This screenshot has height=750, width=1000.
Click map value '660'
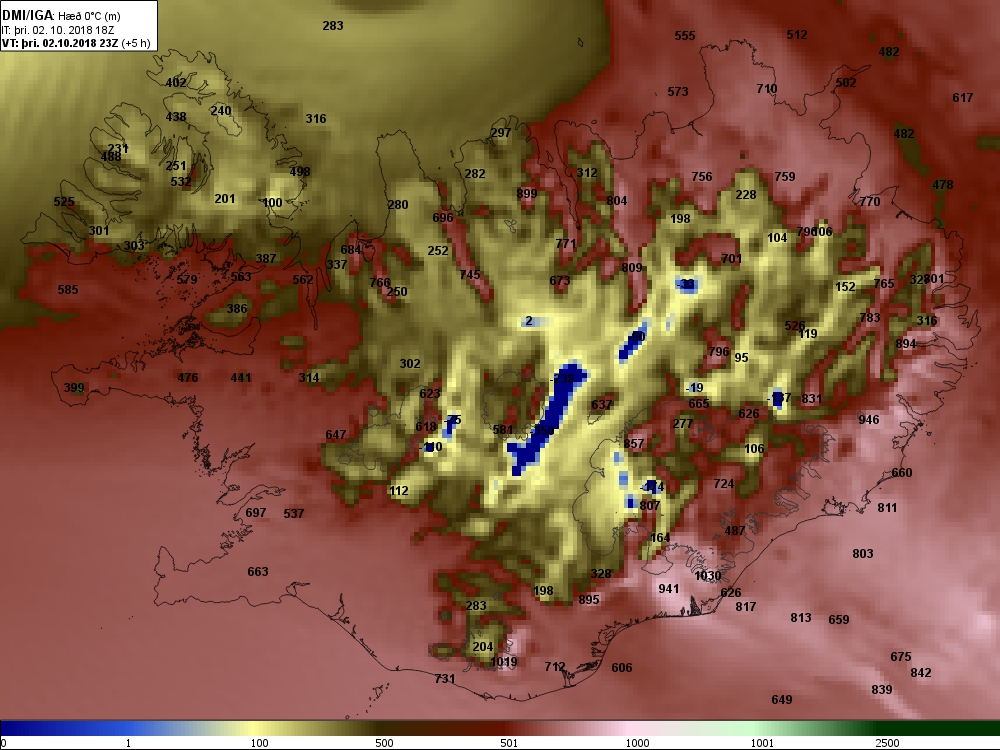902,473
